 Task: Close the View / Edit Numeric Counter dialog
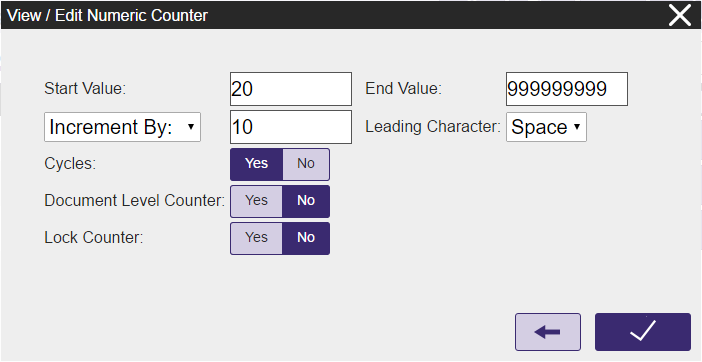680,15
